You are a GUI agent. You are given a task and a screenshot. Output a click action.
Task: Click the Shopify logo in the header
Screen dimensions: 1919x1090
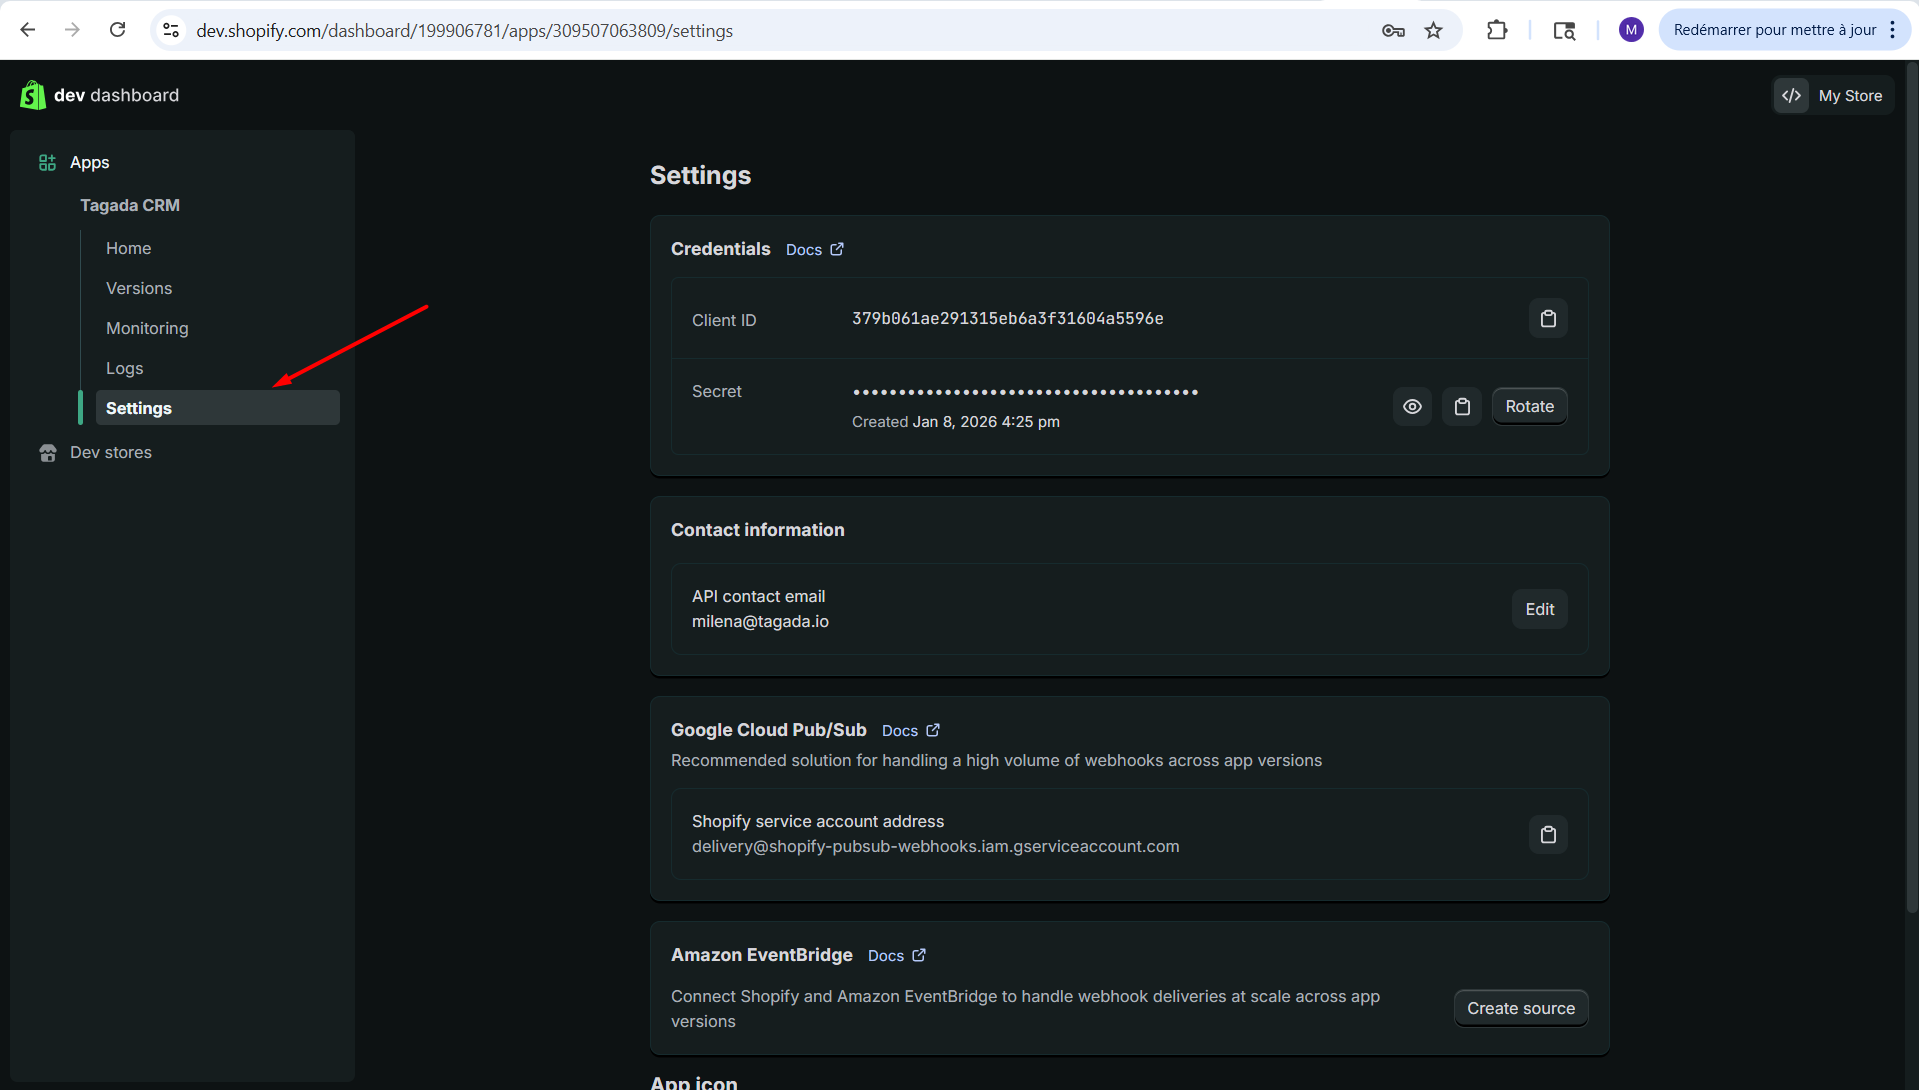point(33,95)
